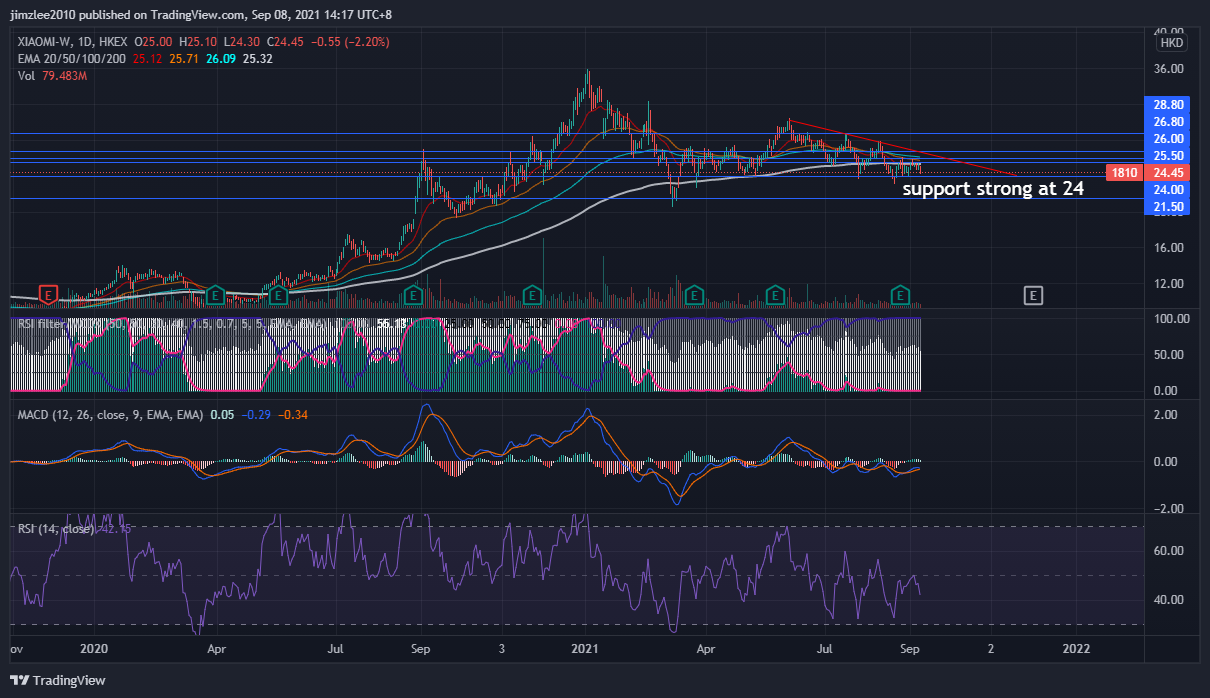The width and height of the screenshot is (1210, 698).
Task: Click the blue MACD value -0.29
Action: pos(257,414)
